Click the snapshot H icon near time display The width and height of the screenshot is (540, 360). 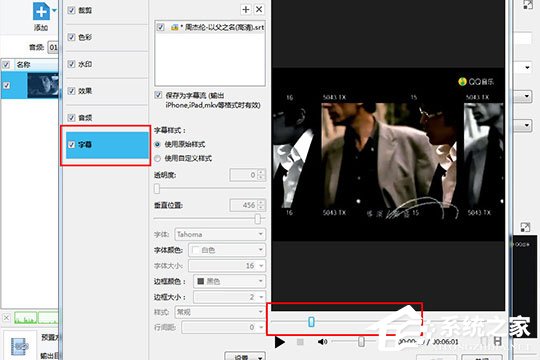[x=498, y=341]
